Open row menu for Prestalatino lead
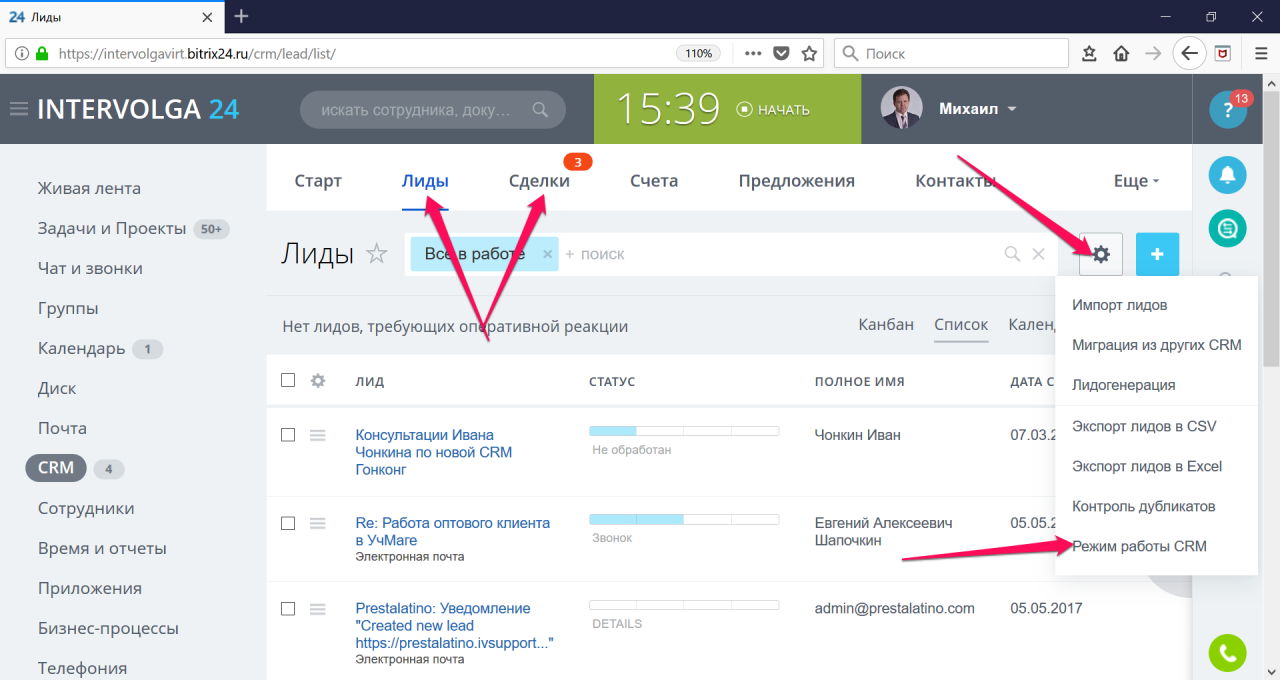This screenshot has height=680, width=1280. (x=318, y=608)
